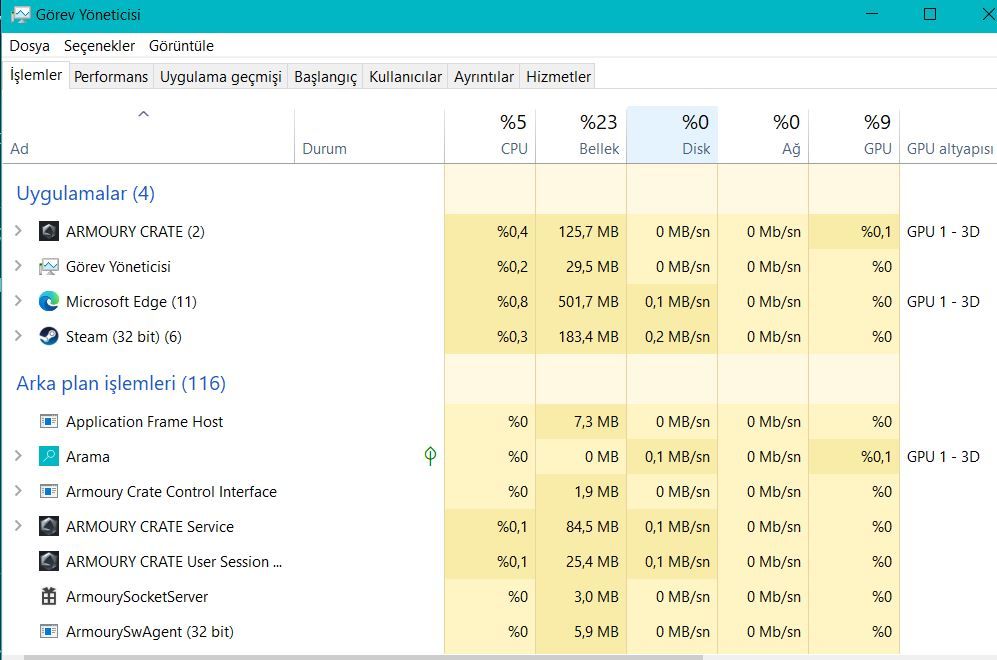This screenshot has width=997, height=660.
Task: Sort processes by CPU column
Action: (x=512, y=136)
